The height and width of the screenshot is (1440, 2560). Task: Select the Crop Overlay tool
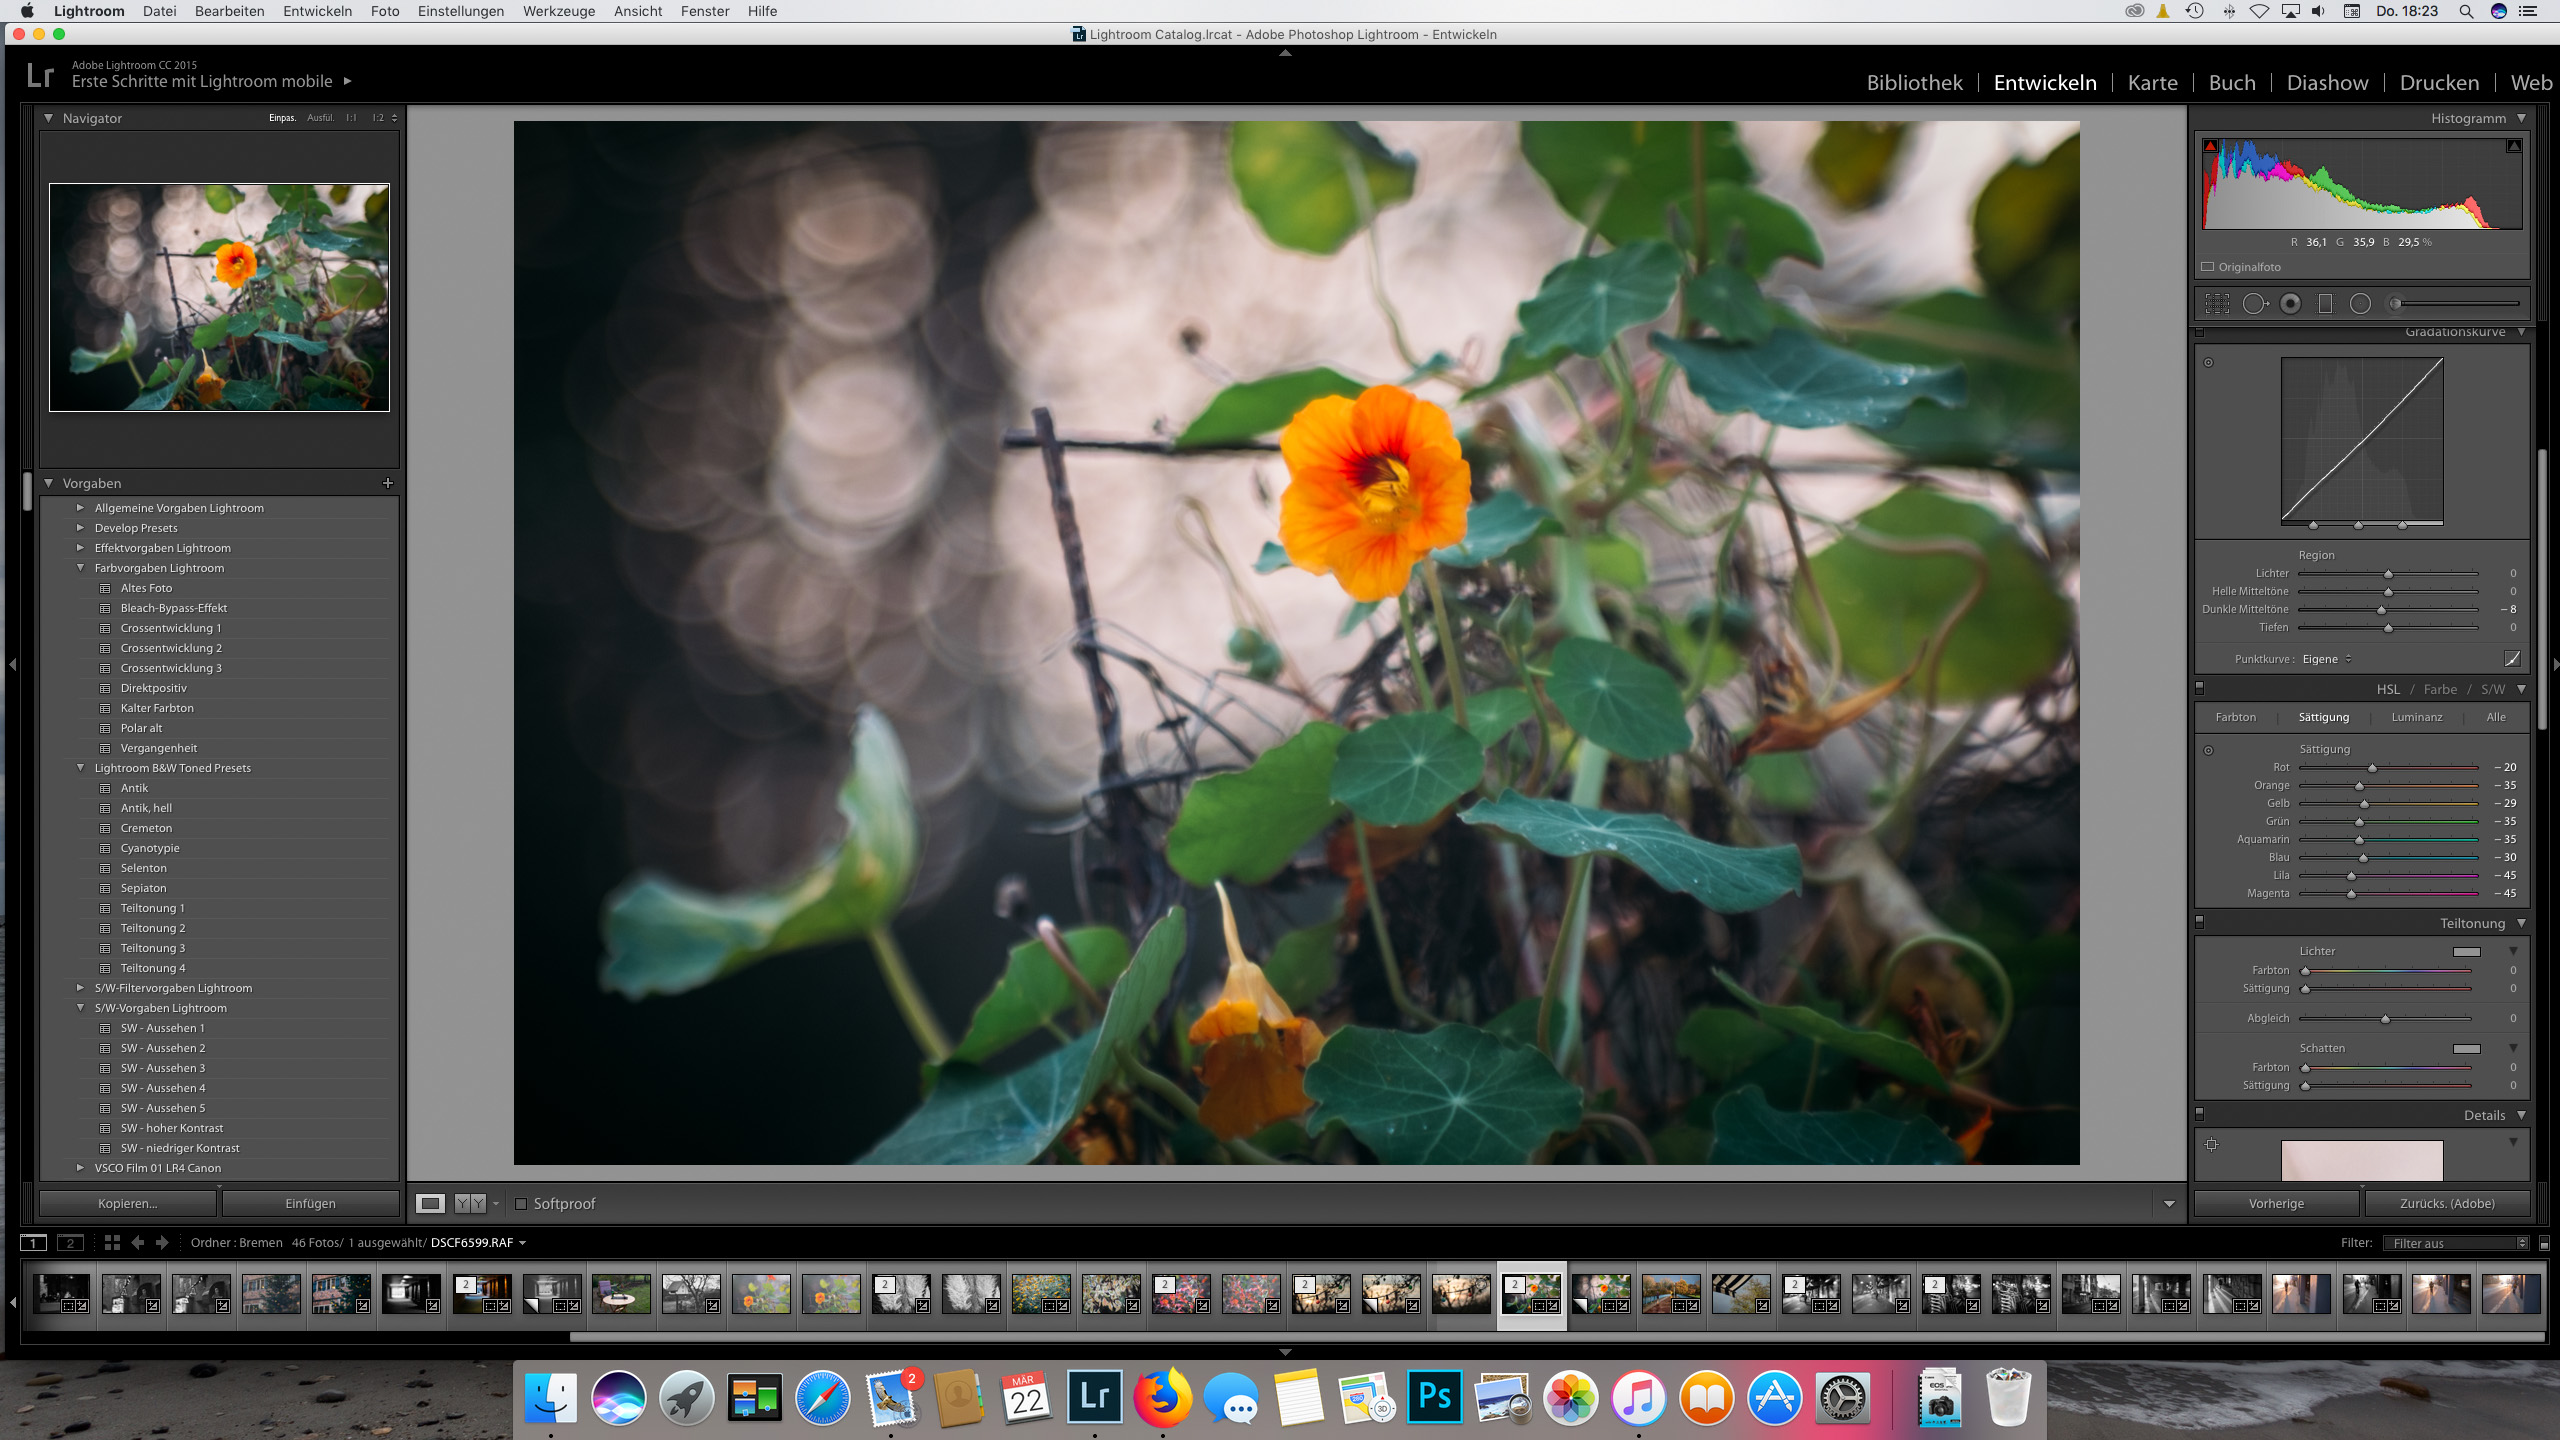click(x=2217, y=304)
